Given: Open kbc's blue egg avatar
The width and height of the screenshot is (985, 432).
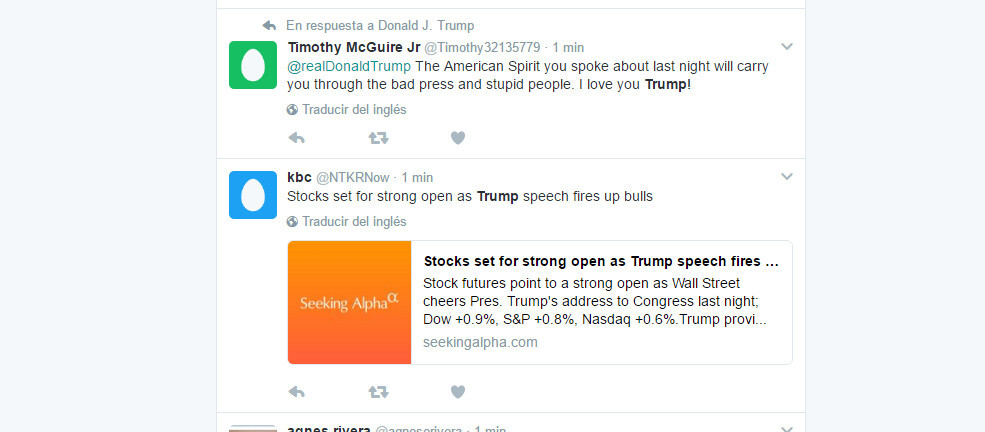Looking at the screenshot, I should tap(253, 195).
